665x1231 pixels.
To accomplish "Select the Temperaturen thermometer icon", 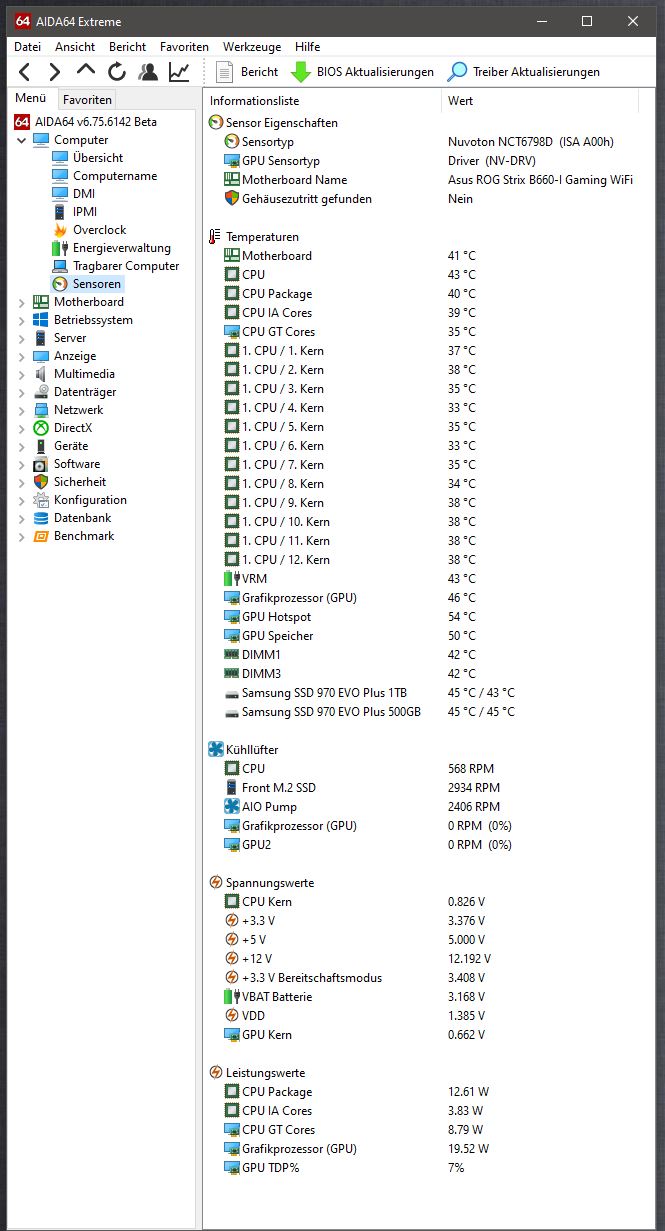I will tap(215, 237).
